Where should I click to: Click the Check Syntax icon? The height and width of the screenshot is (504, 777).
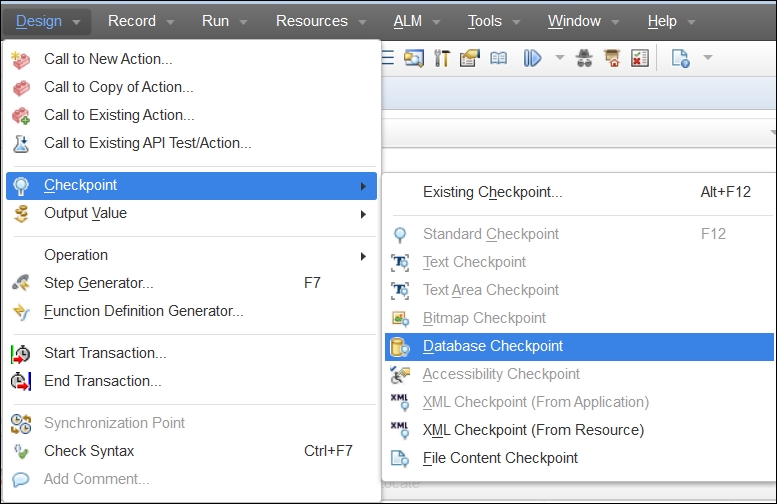[x=21, y=452]
